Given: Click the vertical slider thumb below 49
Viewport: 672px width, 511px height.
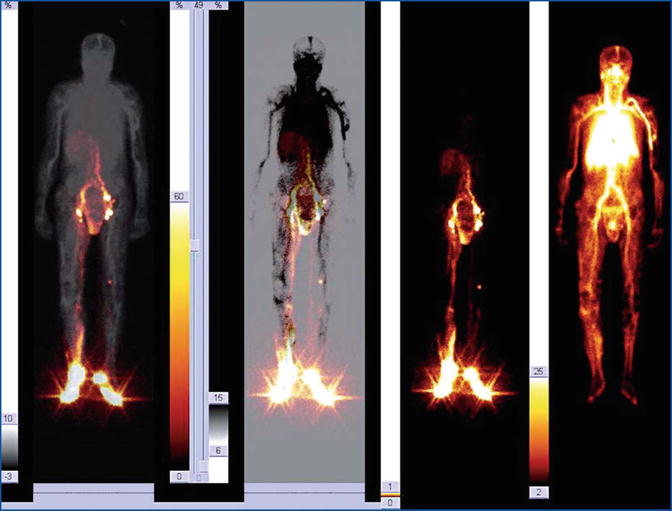Looking at the screenshot, I should tap(196, 244).
